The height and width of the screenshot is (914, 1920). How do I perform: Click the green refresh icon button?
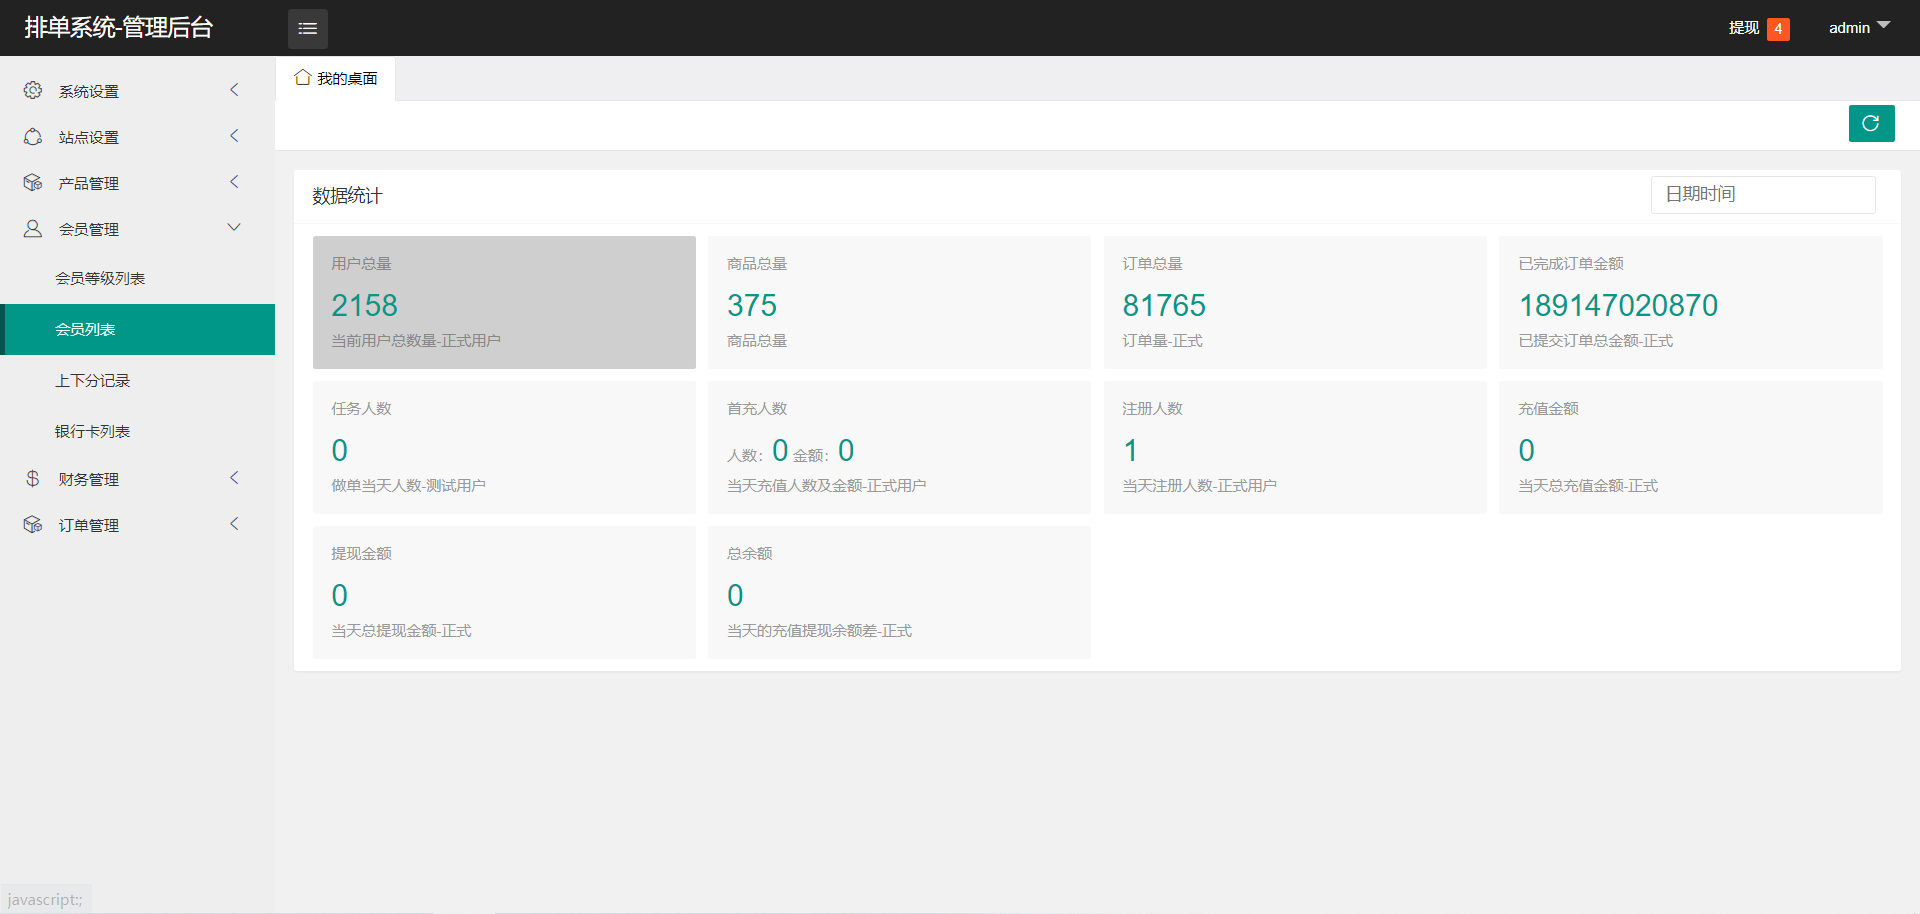coord(1871,124)
